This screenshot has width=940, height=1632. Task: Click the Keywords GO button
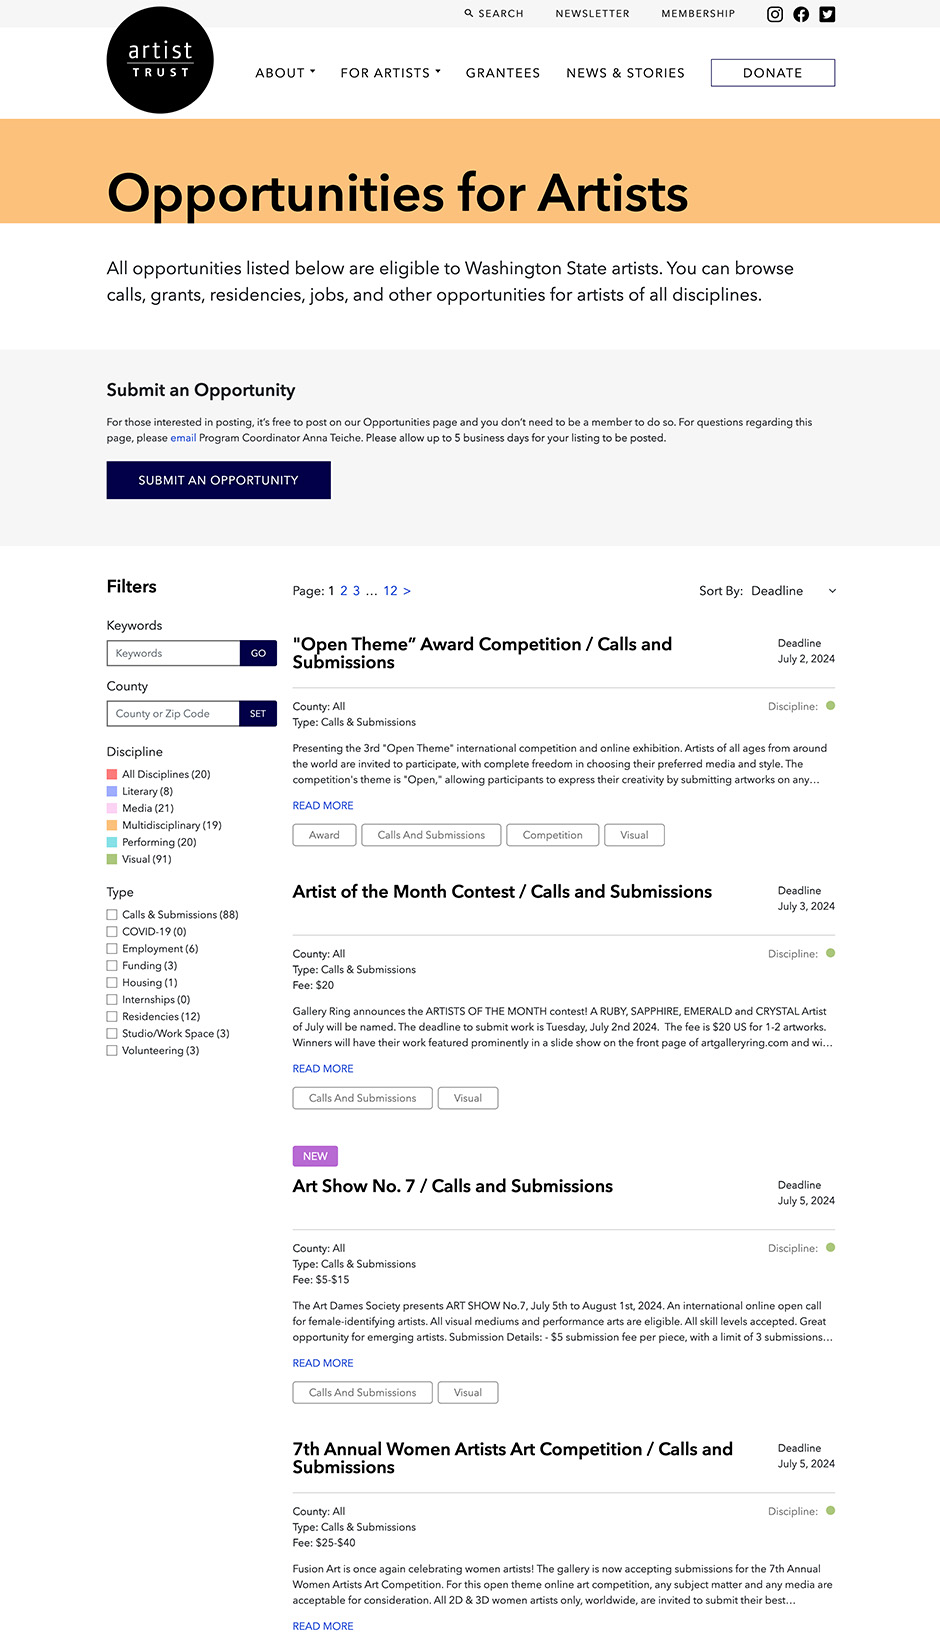258,653
